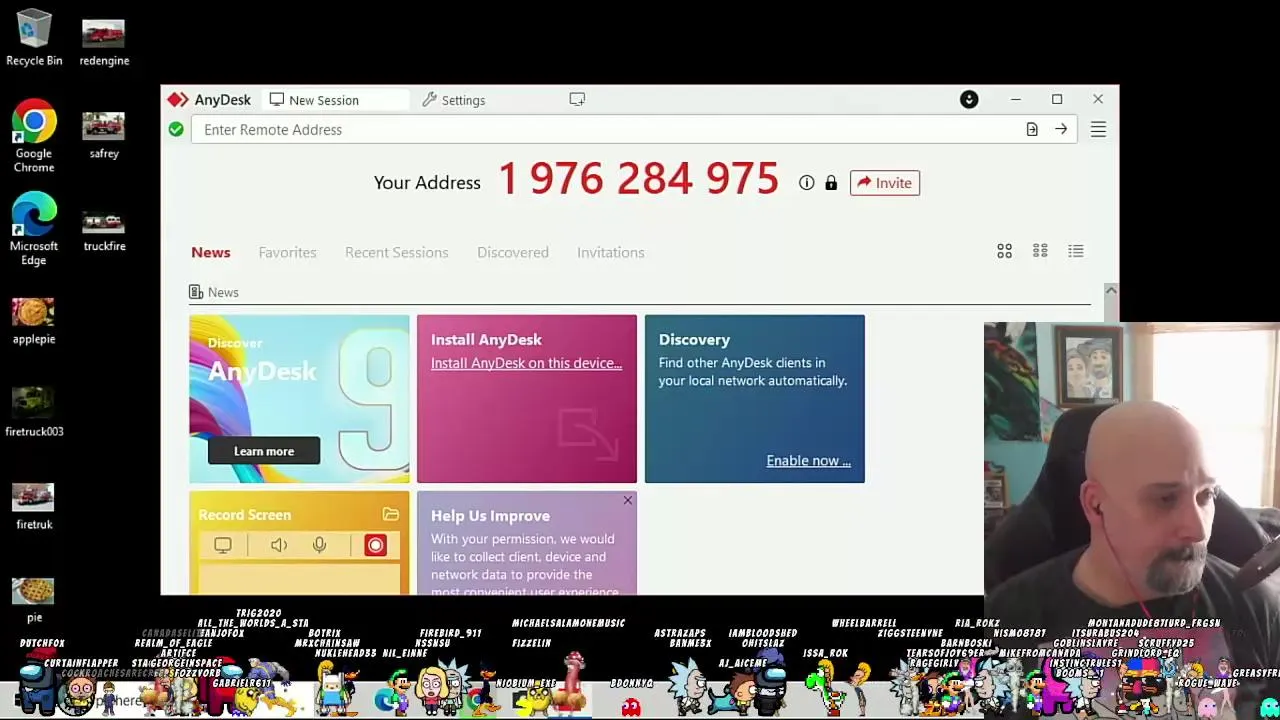Viewport: 1280px width, 720px height.
Task: Click the Your Address label
Action: click(427, 183)
